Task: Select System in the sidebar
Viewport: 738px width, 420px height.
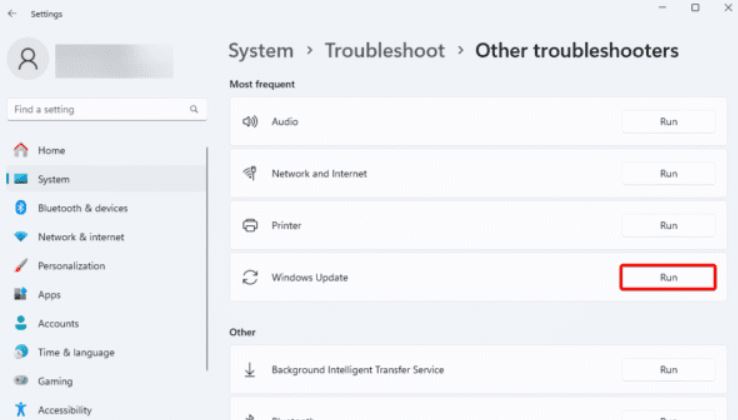Action: [106, 179]
